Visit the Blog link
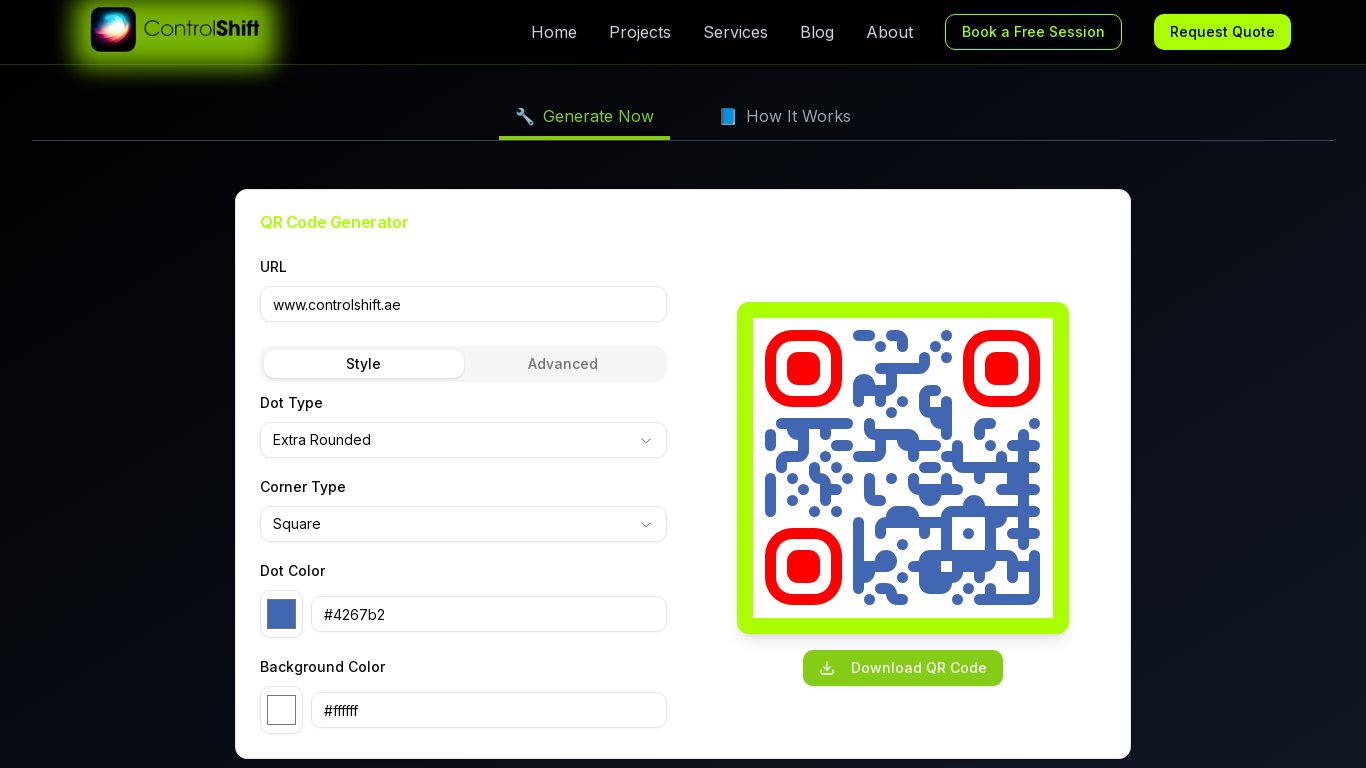1366x768 pixels. click(x=817, y=32)
